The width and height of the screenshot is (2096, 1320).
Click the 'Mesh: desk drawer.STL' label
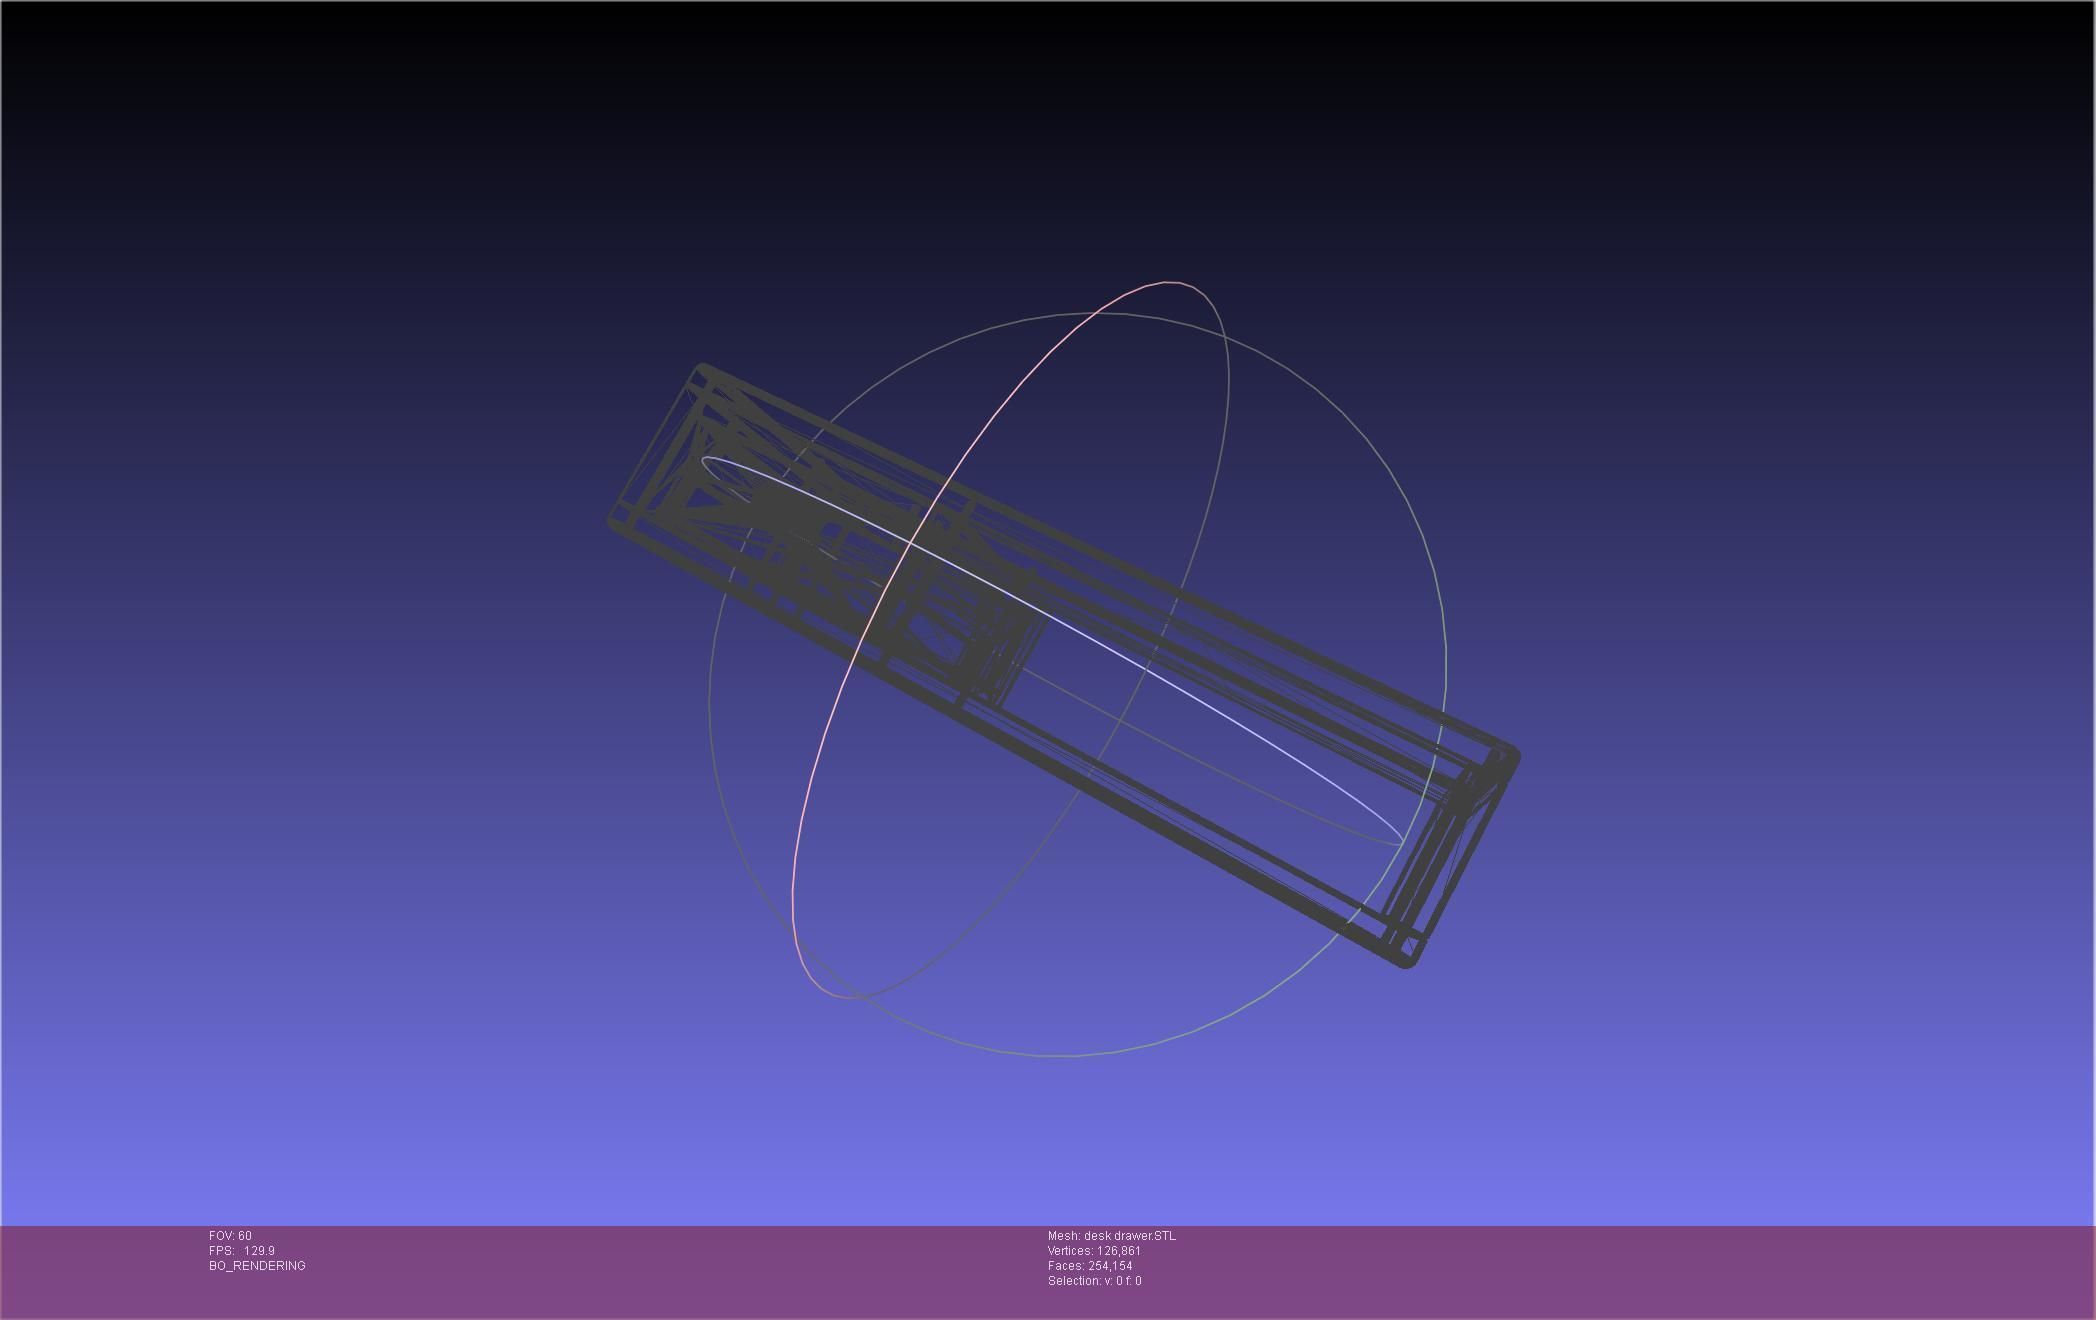tap(1112, 1236)
